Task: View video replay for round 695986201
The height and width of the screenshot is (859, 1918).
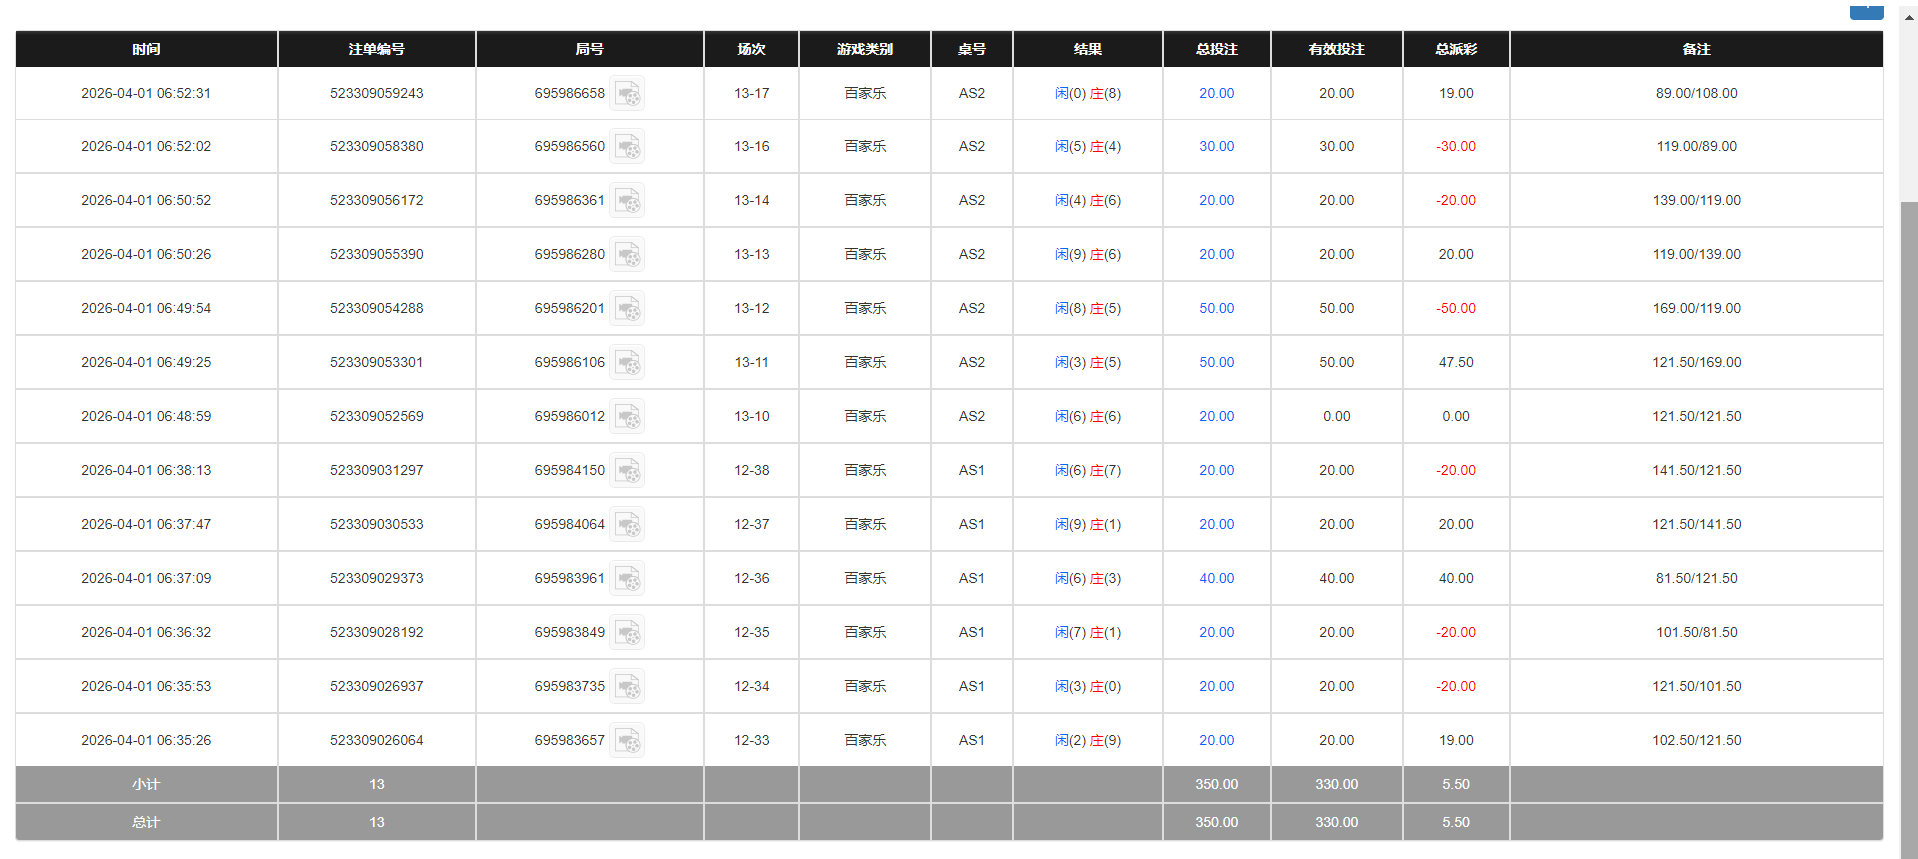Action: (x=627, y=309)
